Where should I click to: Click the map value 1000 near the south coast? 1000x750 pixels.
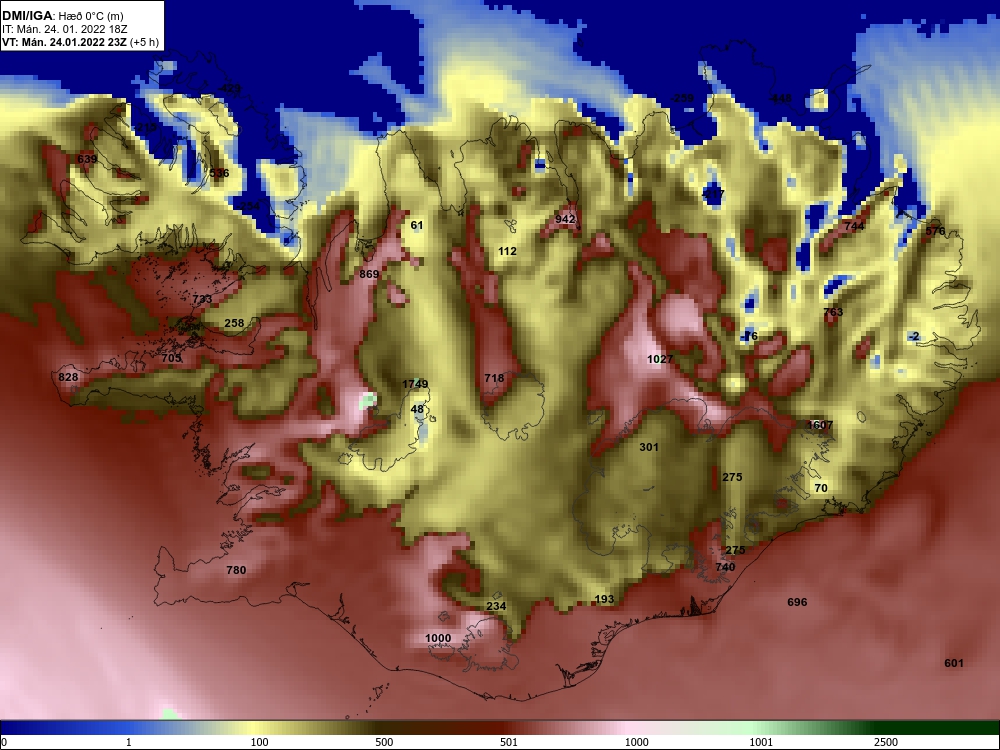[x=438, y=638]
